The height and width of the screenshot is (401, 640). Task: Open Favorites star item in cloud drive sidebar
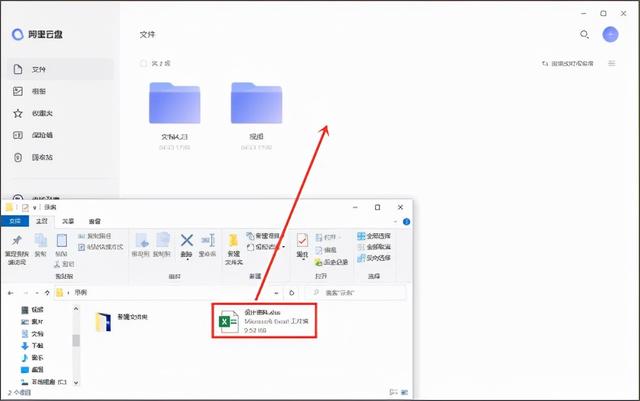(60, 113)
